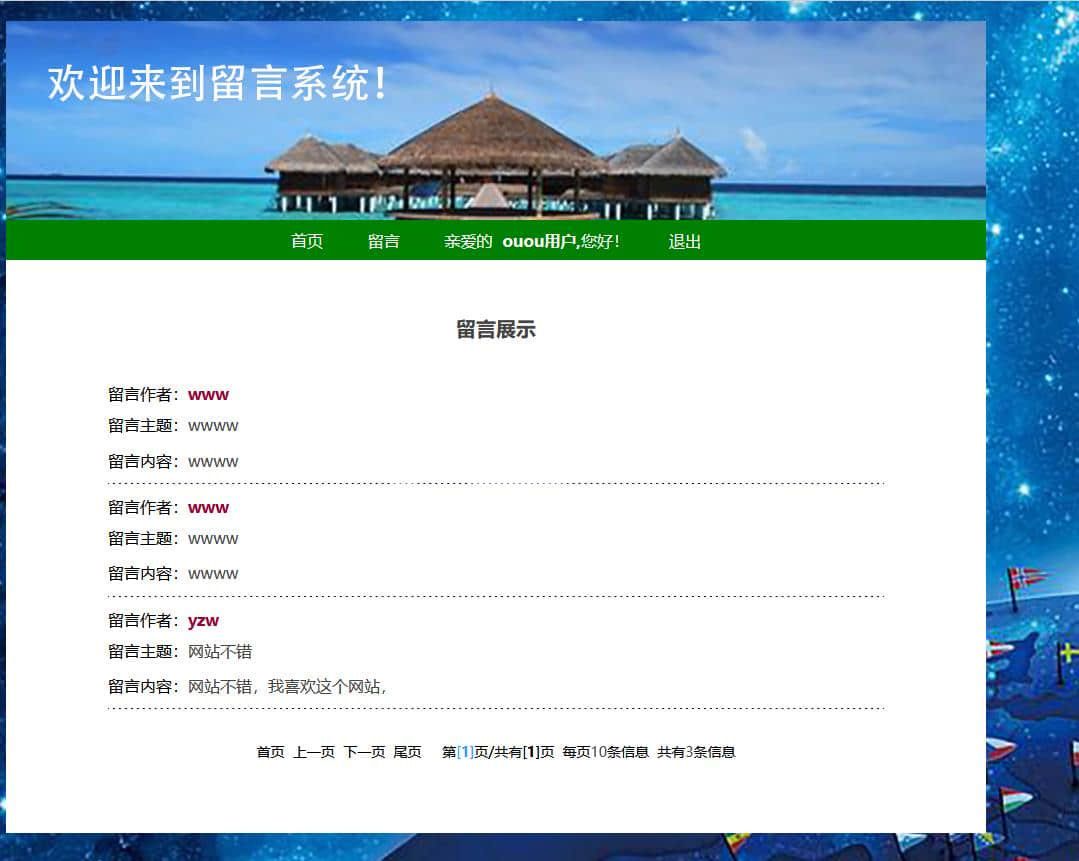
Task: Click the 共有3条信息 total count text
Action: [x=696, y=752]
